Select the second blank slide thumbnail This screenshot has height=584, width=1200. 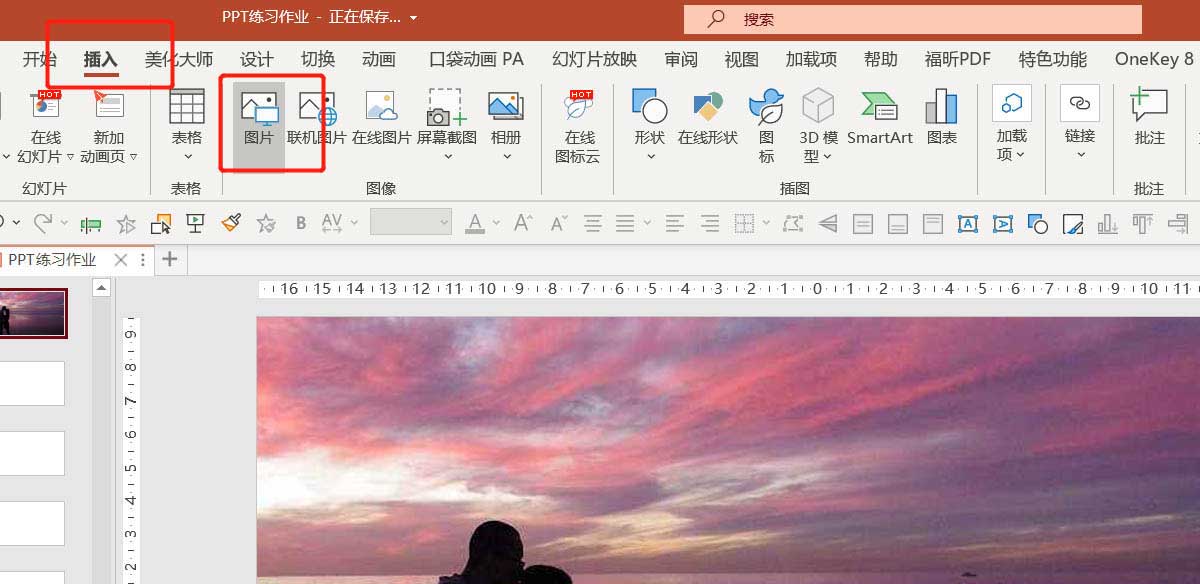click(32, 383)
